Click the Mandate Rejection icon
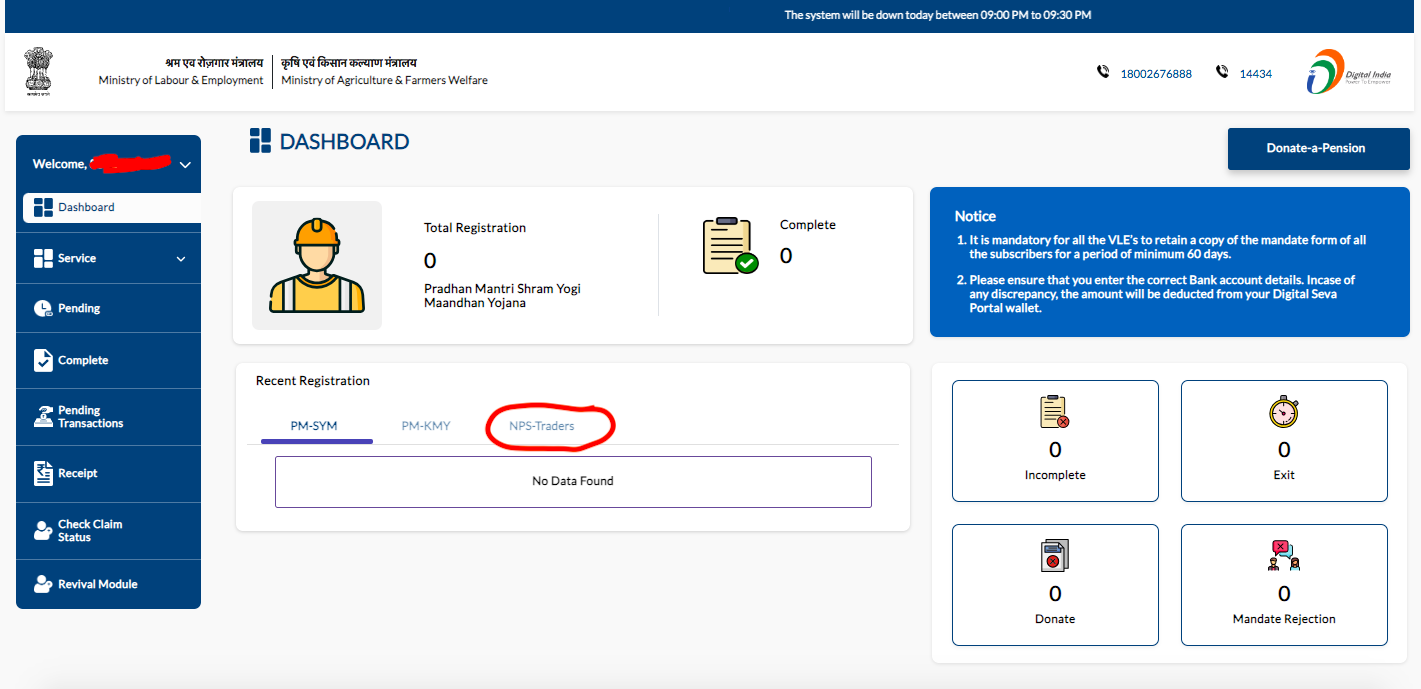This screenshot has height=689, width=1421. [x=1284, y=556]
